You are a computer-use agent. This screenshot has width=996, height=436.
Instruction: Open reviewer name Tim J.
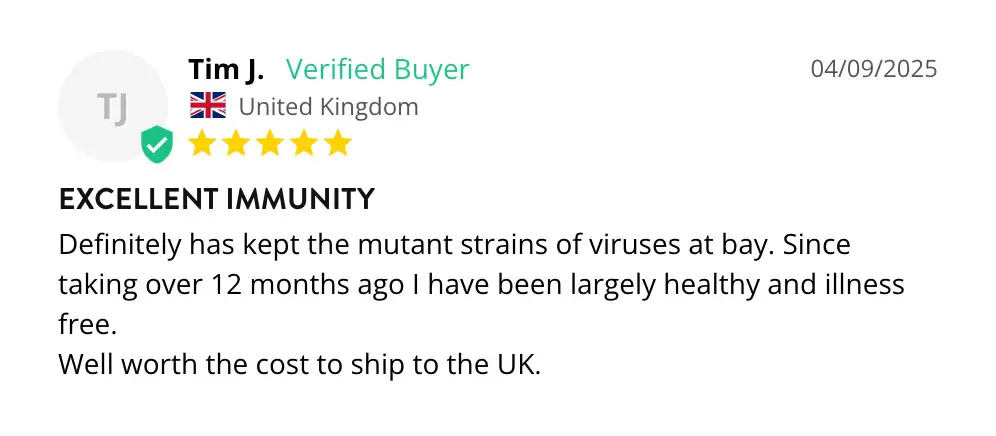point(226,70)
